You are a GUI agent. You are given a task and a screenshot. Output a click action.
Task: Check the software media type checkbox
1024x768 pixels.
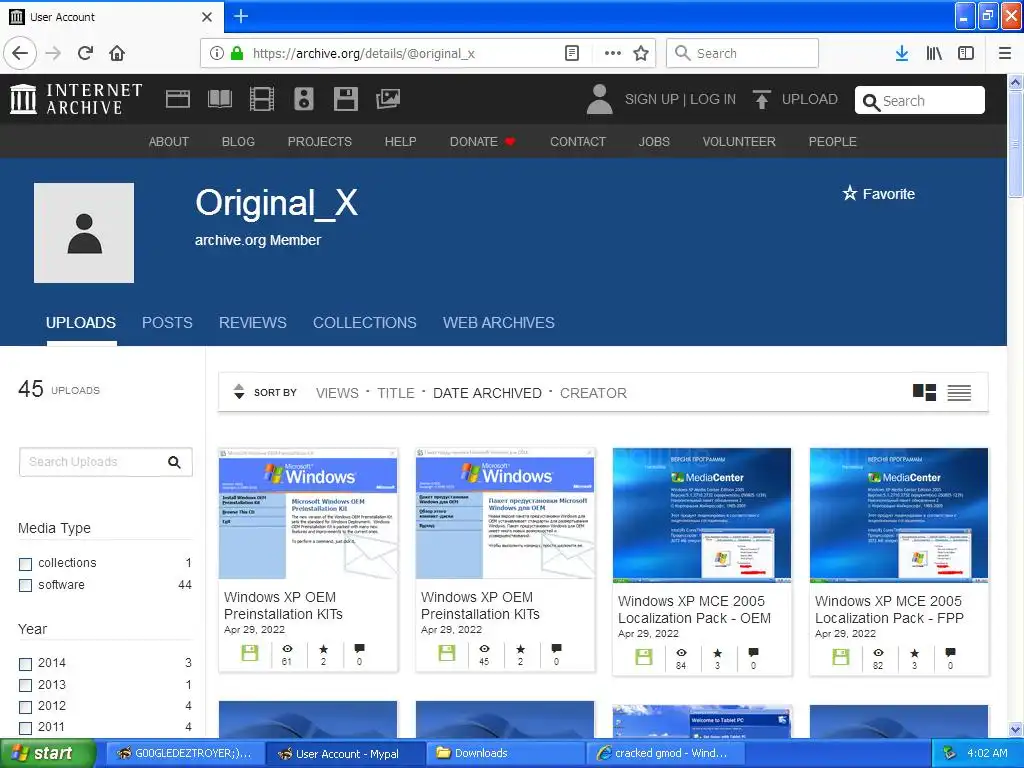25,585
